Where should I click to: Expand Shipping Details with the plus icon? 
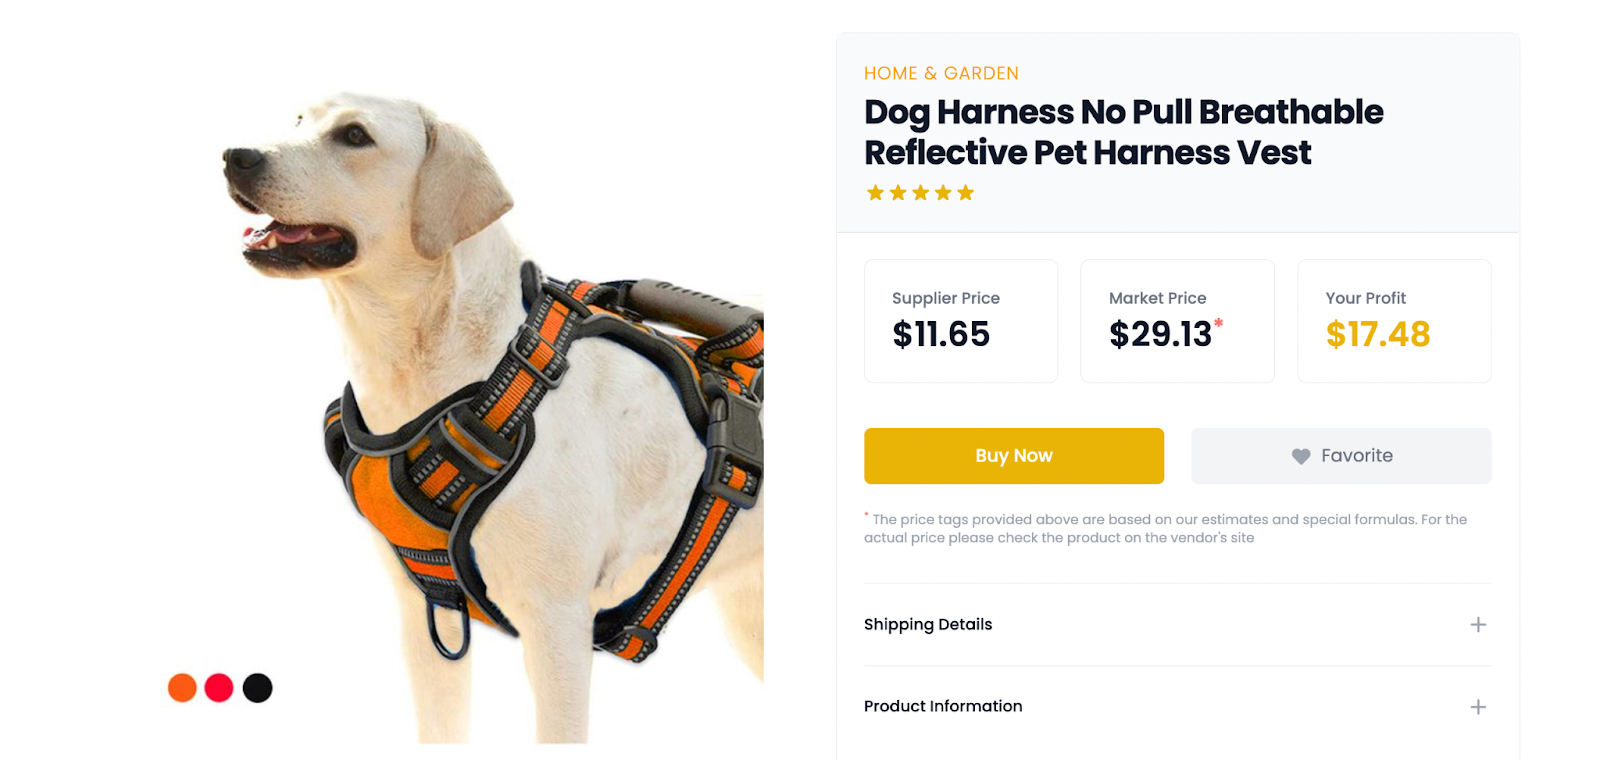(1478, 625)
